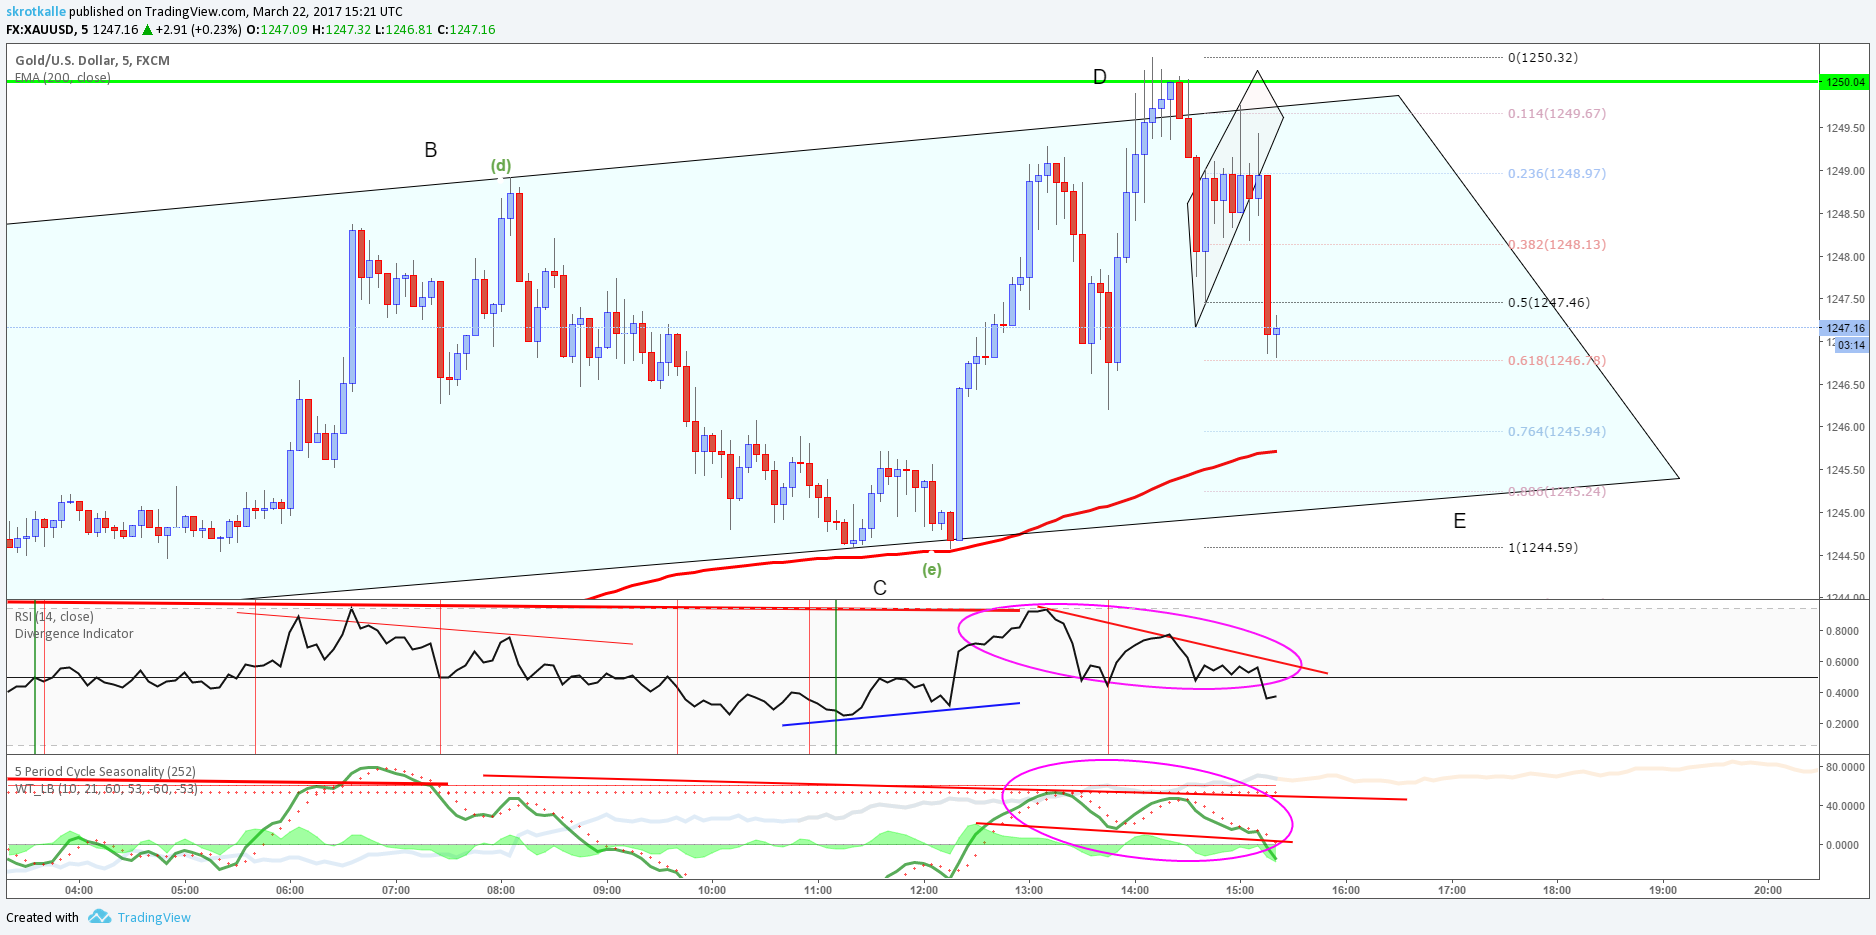Screen dimensions: 1876x935
Task: Click the wave label C
Action: coord(880,588)
